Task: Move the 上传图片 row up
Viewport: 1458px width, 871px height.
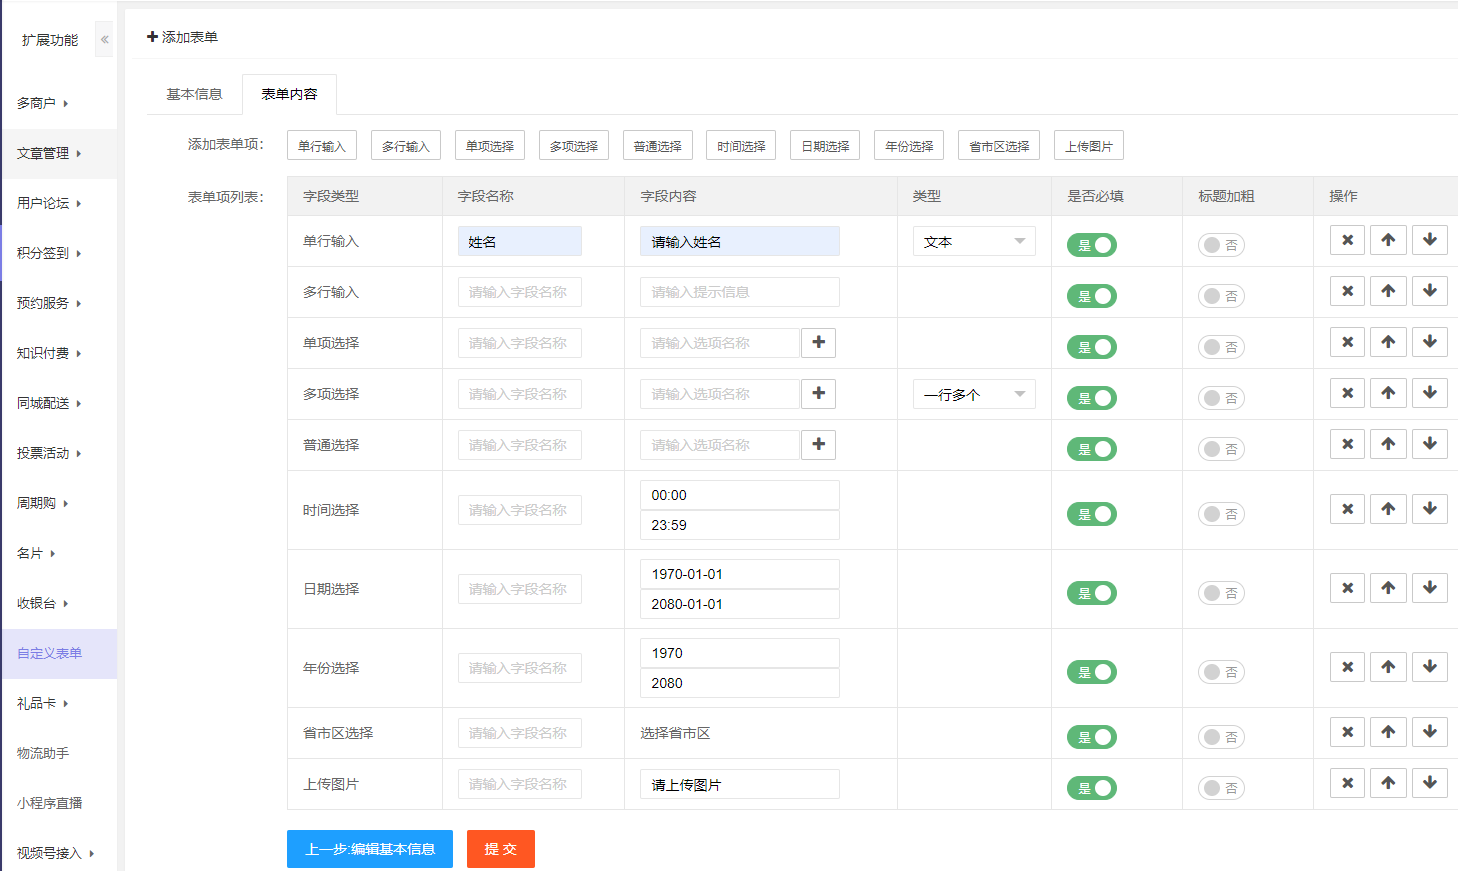Action: (x=1388, y=783)
